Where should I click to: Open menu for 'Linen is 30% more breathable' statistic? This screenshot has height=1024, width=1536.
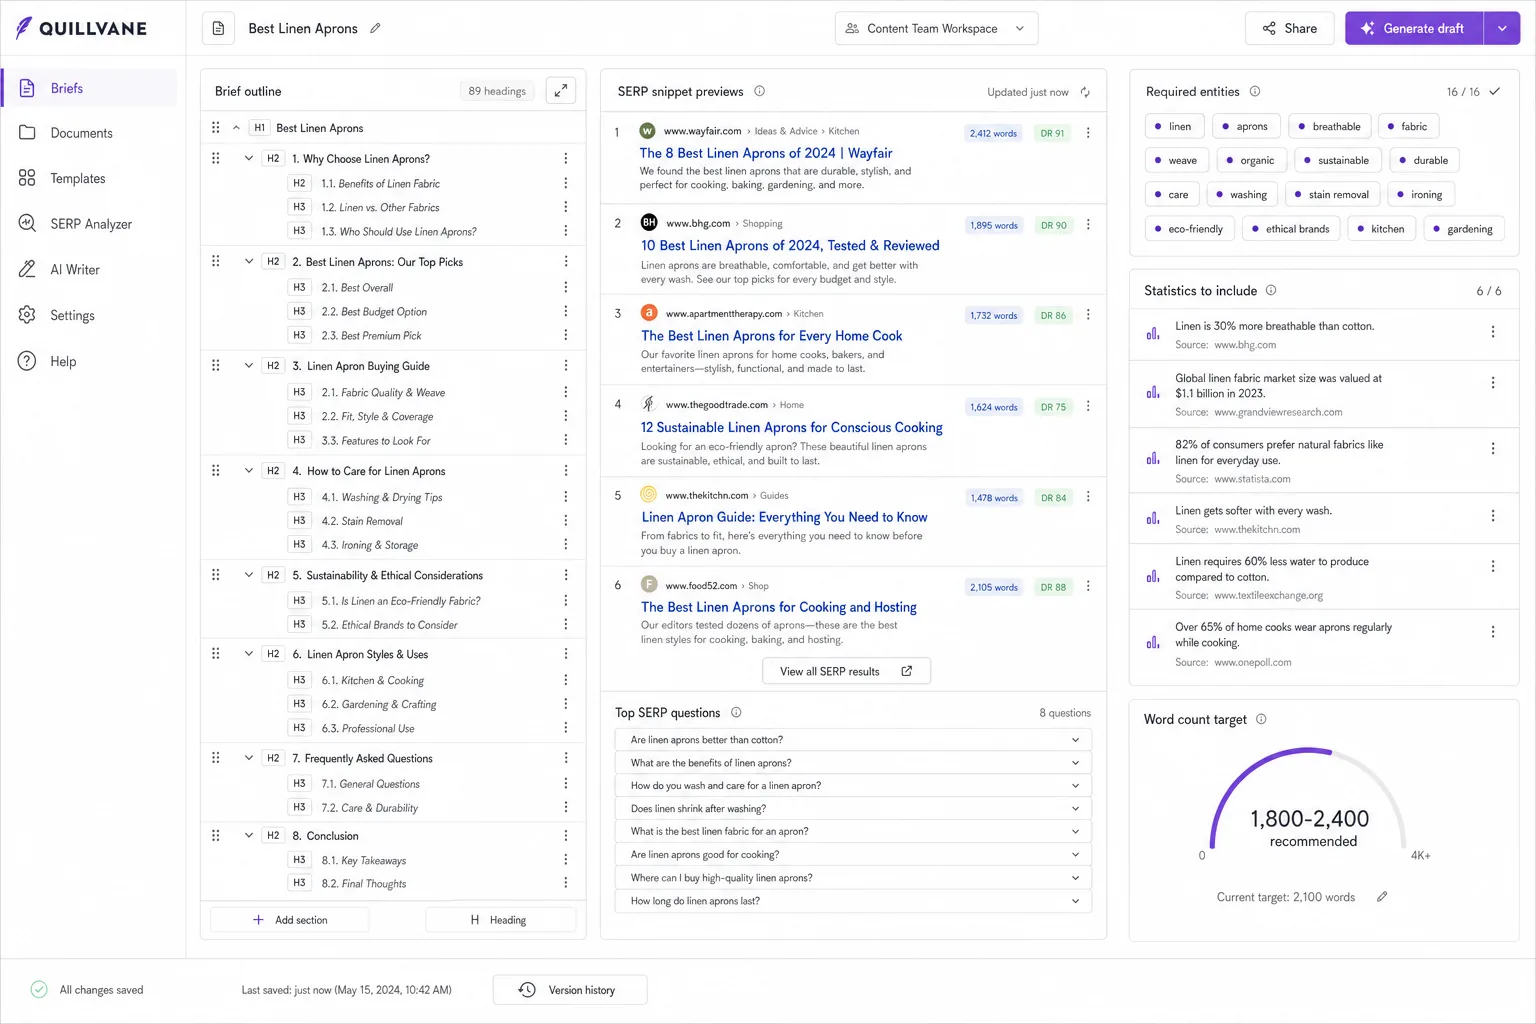coord(1493,332)
